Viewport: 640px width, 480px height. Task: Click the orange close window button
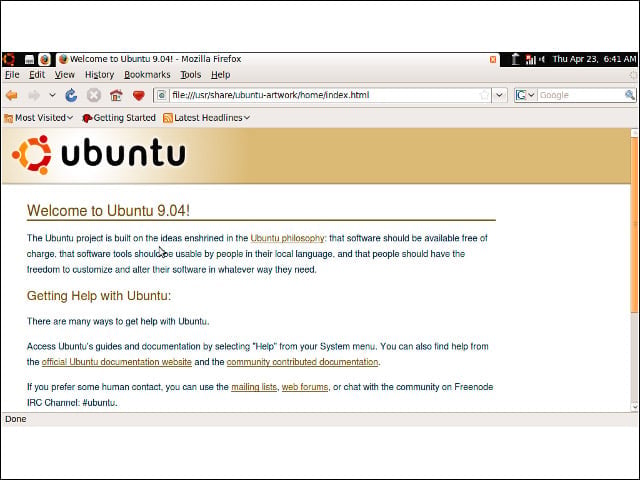pos(493,60)
